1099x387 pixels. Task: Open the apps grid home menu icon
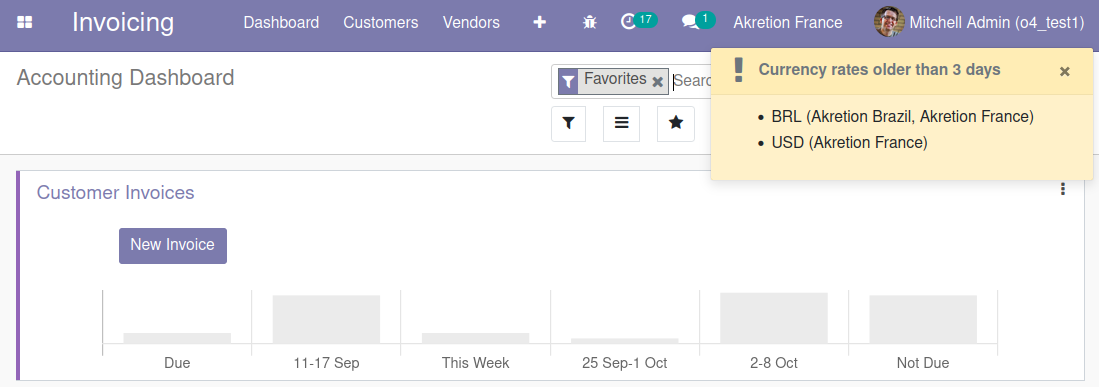(25, 23)
